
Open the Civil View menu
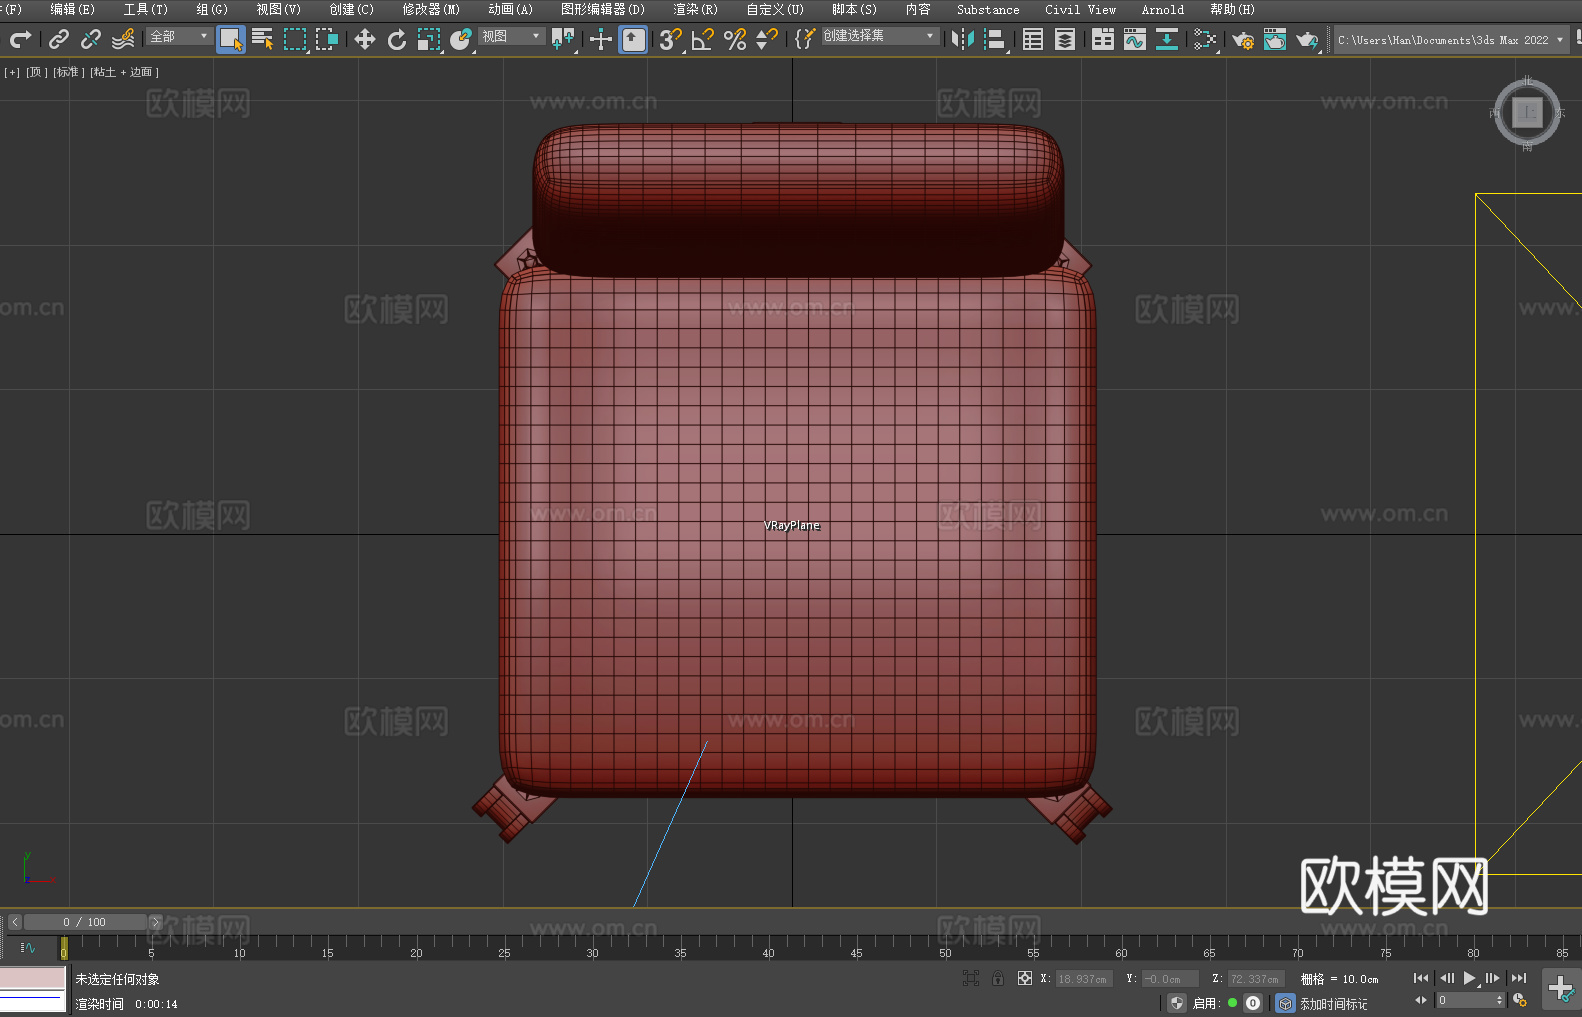point(1081,9)
